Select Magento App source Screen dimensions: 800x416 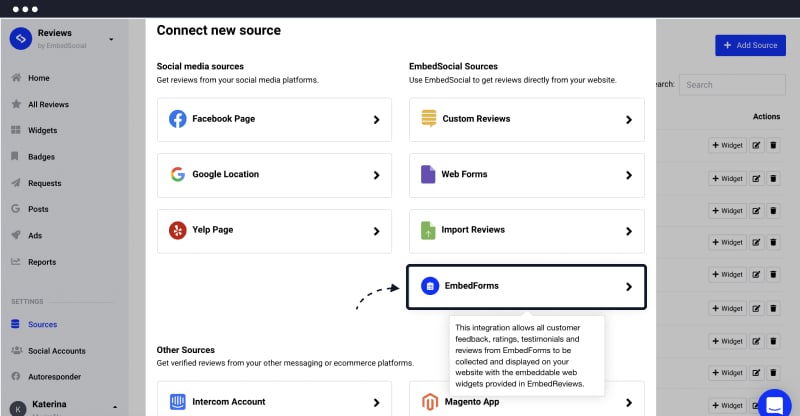pos(527,399)
